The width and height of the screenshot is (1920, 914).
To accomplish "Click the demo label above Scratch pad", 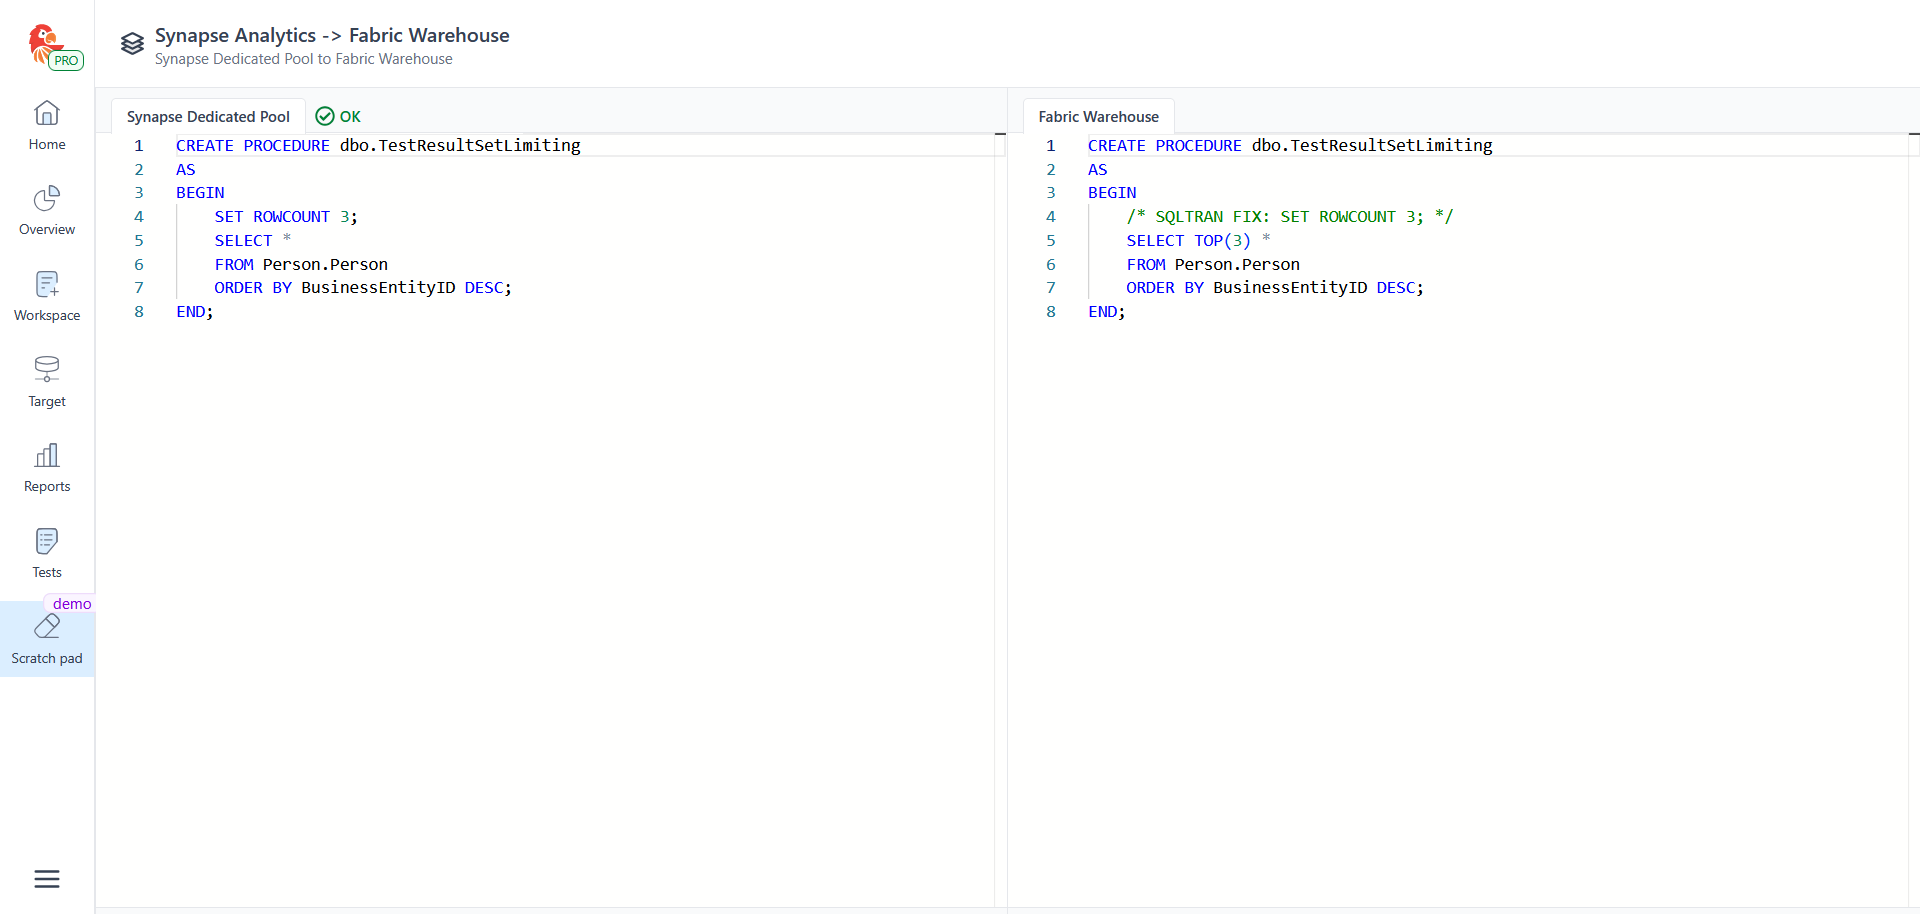I will click(72, 604).
